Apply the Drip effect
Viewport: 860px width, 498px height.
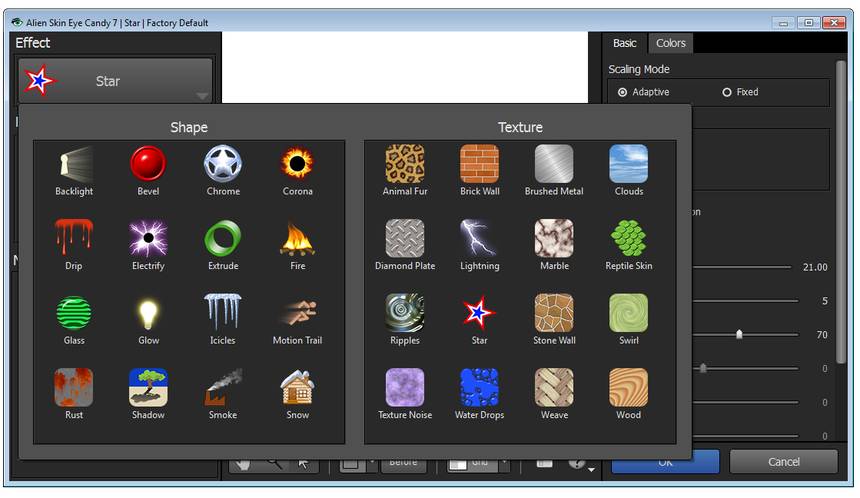[74, 245]
